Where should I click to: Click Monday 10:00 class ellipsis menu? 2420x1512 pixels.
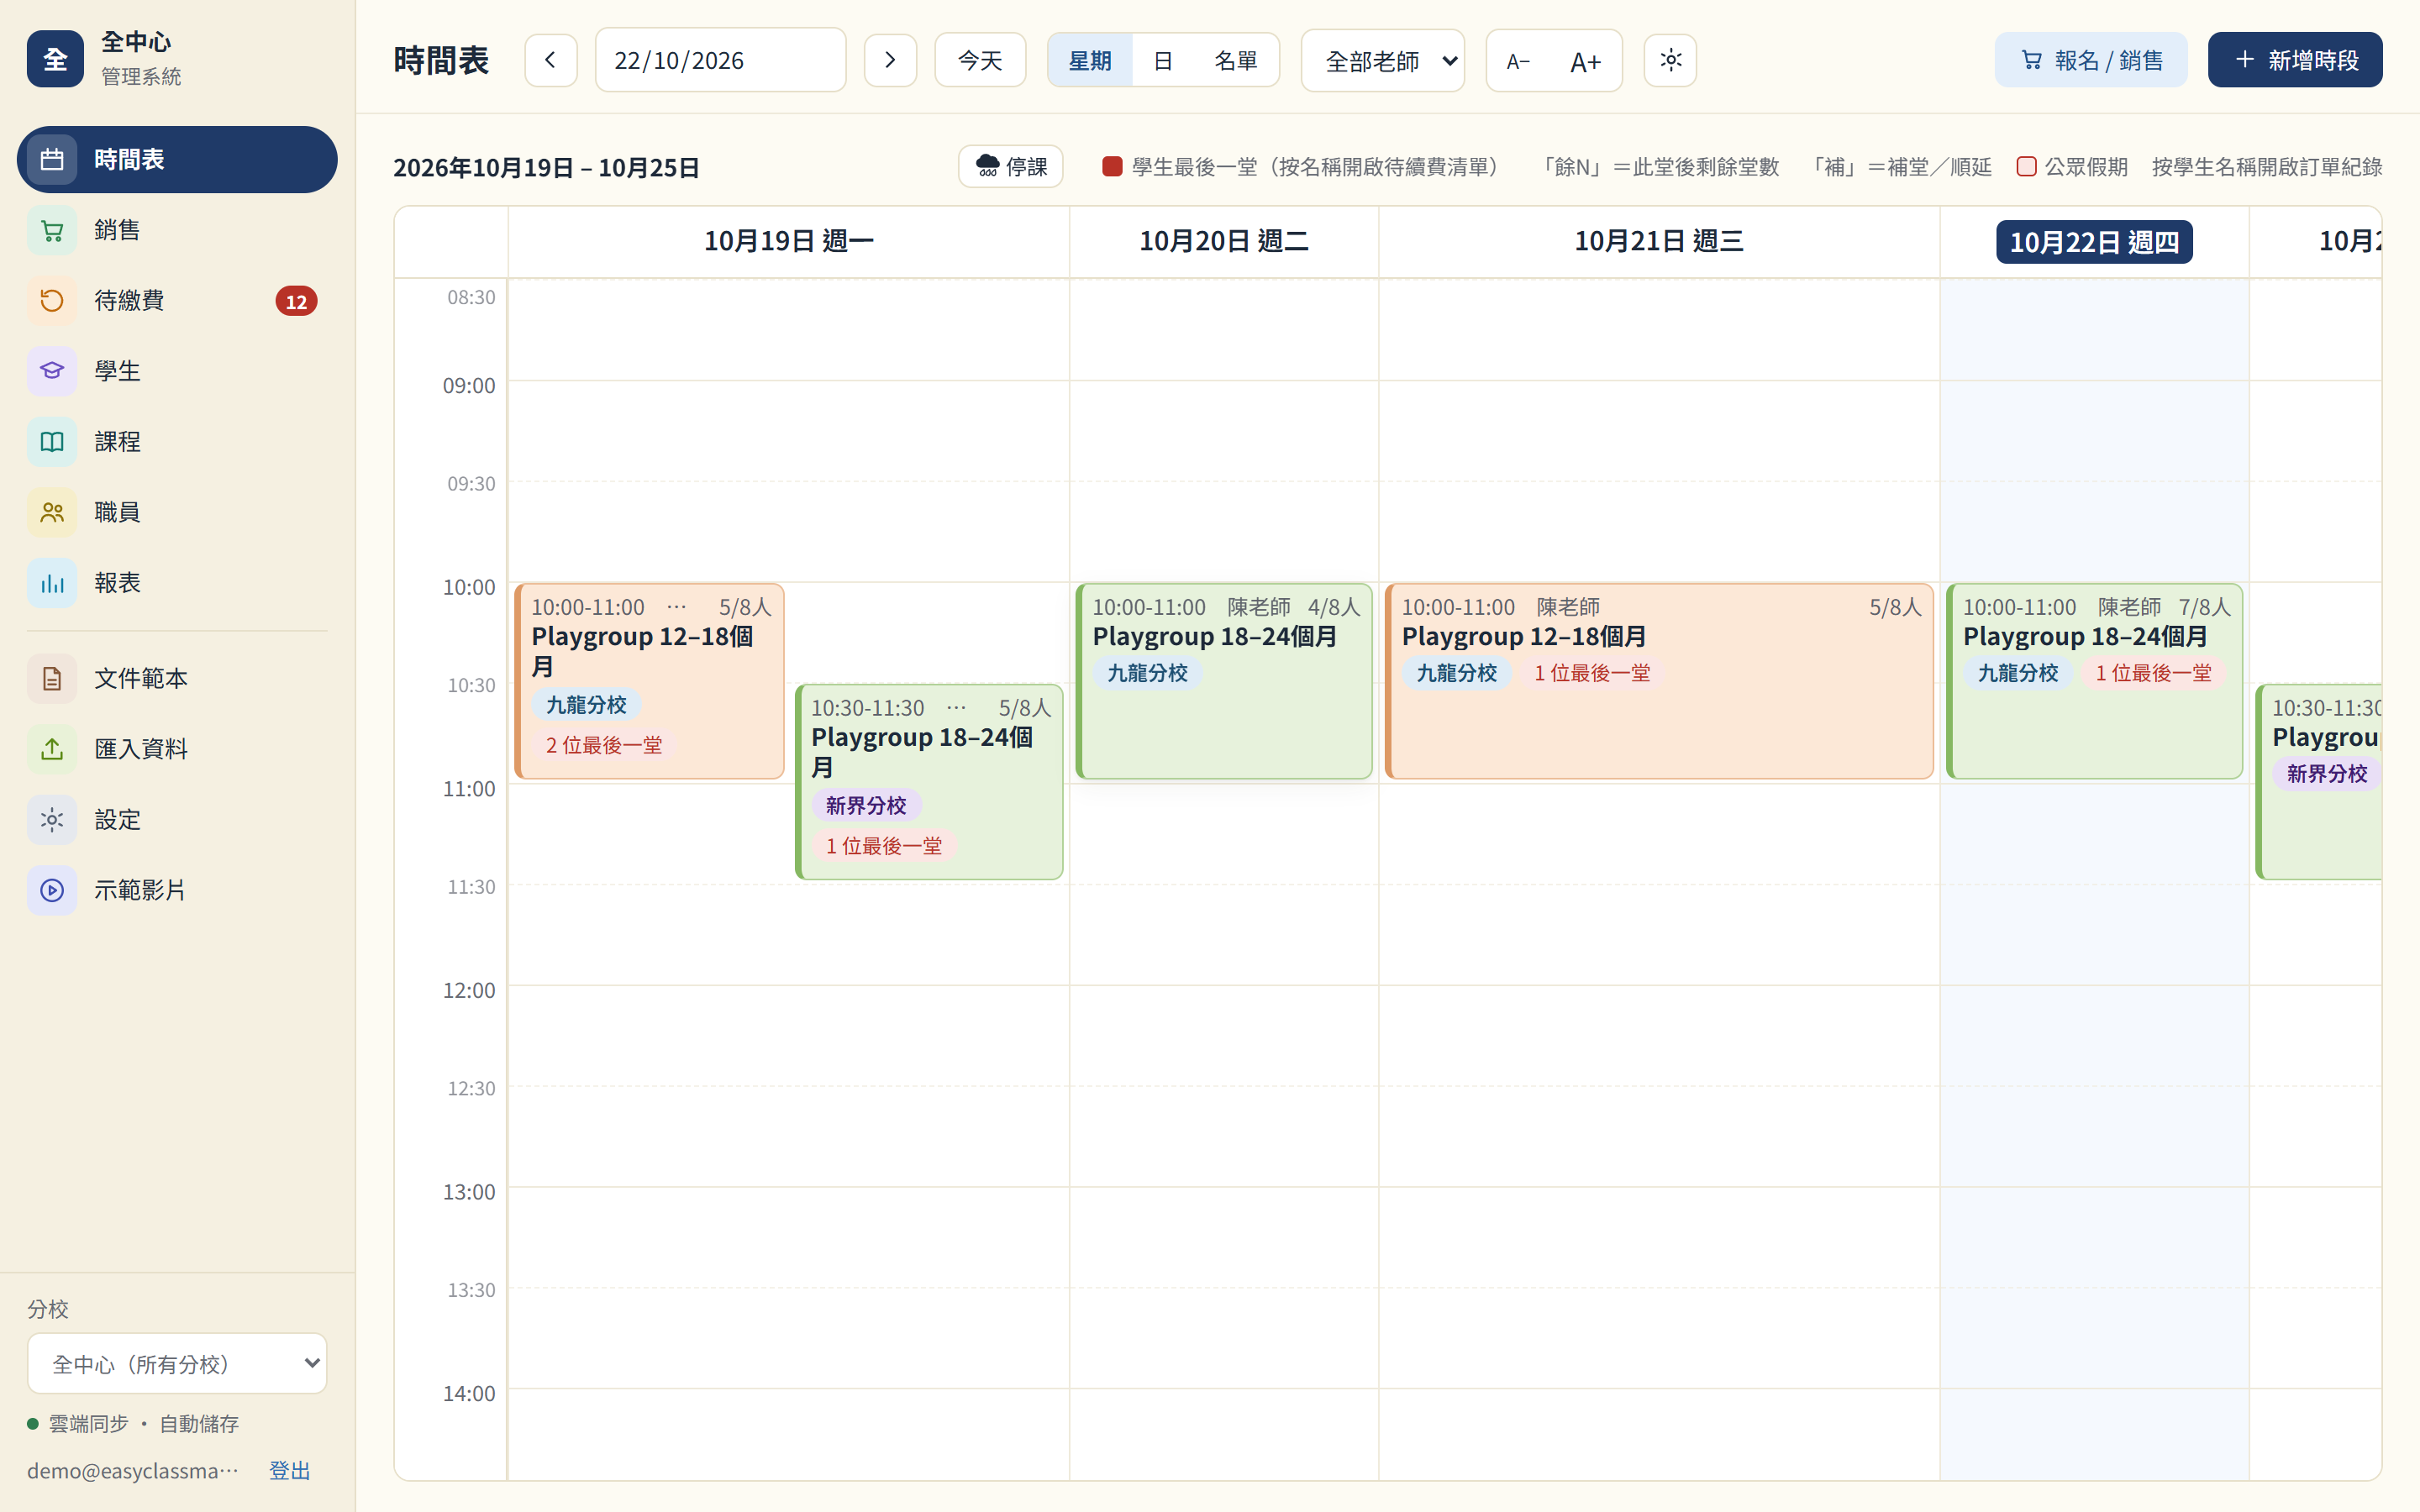tap(677, 607)
